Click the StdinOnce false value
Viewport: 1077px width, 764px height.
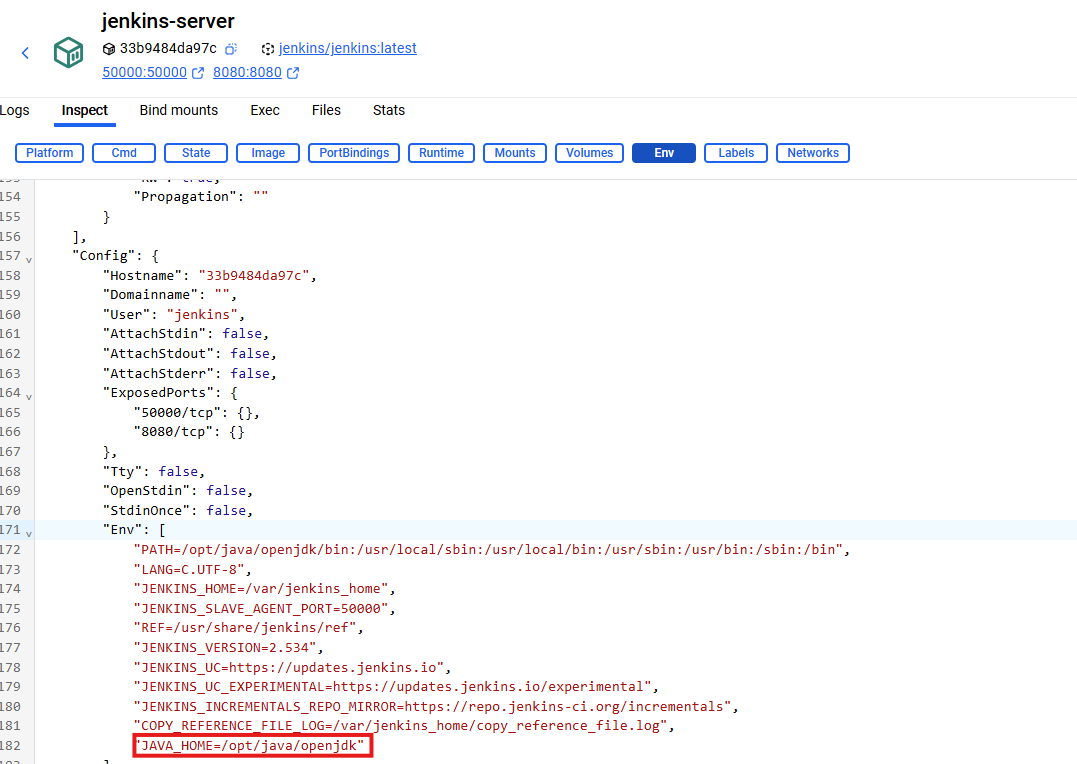(x=226, y=511)
